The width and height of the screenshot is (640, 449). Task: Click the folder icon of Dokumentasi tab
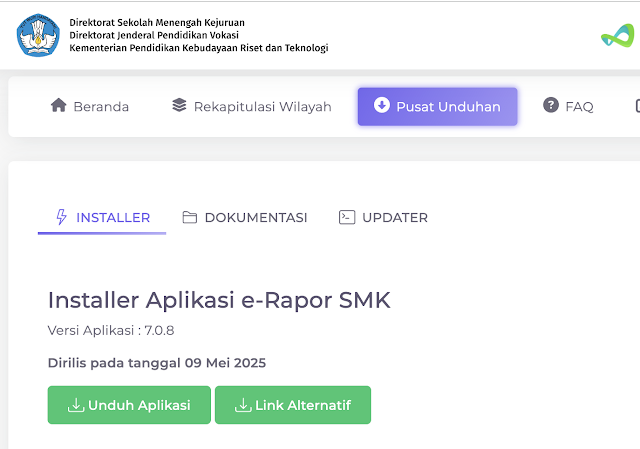pyautogui.click(x=189, y=217)
